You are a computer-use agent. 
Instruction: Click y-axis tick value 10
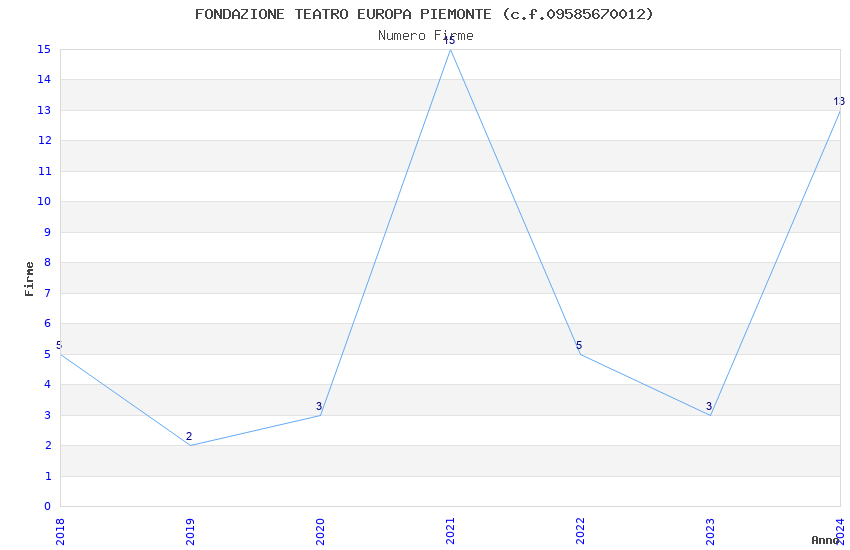(x=44, y=202)
